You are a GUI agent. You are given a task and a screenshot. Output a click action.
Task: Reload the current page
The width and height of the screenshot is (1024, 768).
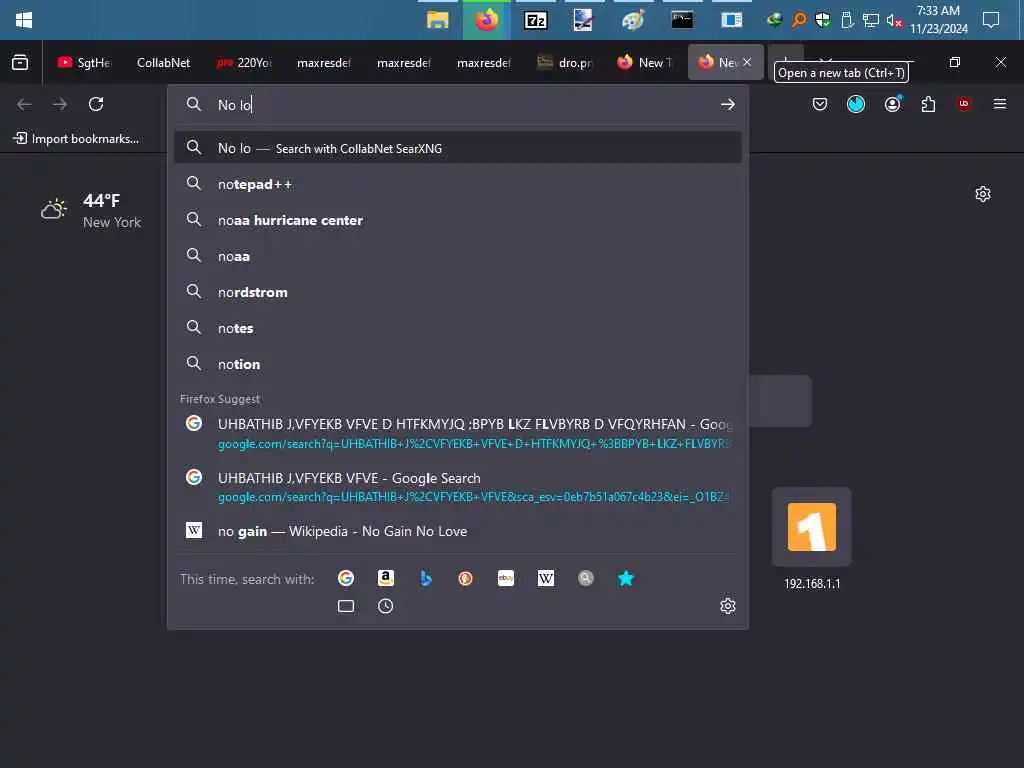pos(96,104)
